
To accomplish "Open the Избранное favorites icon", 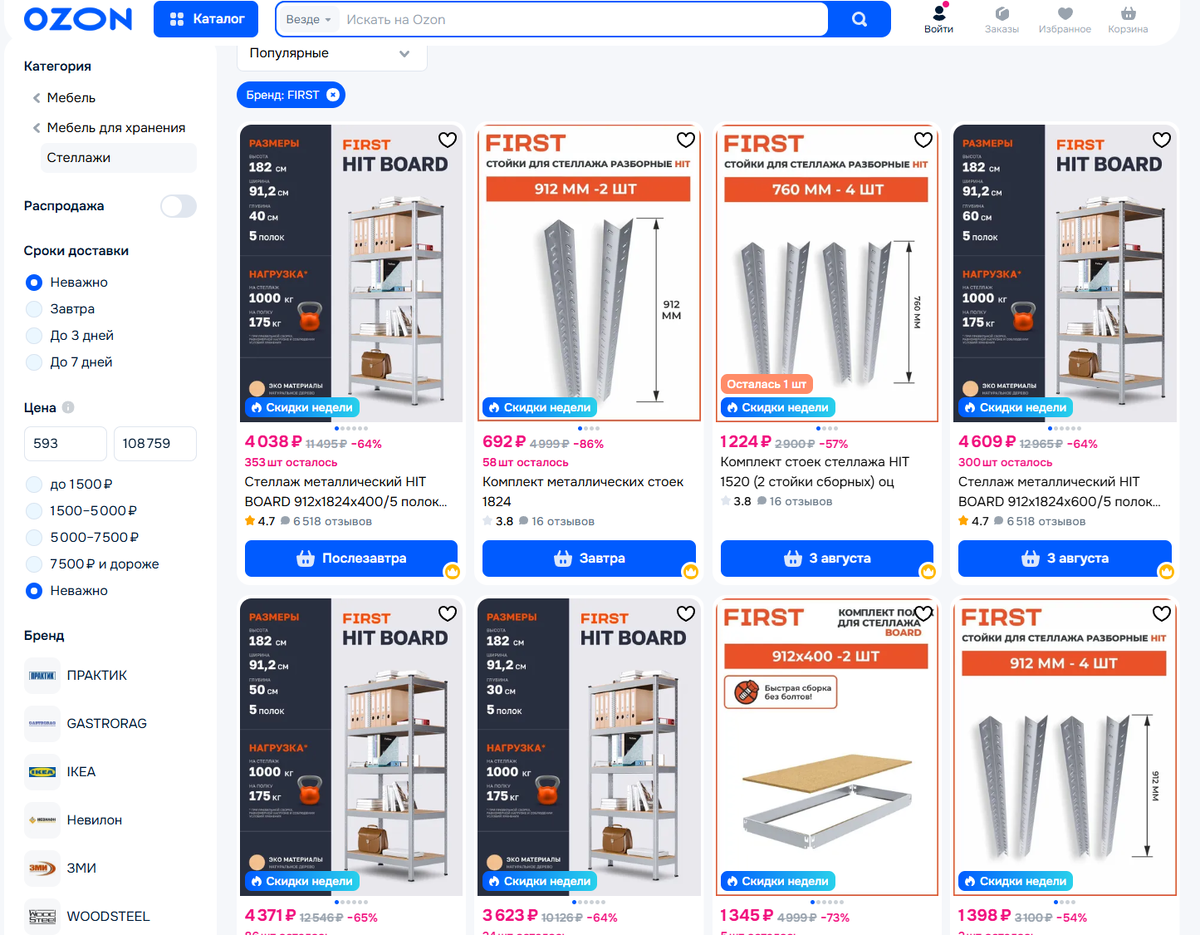I will coord(1065,19).
